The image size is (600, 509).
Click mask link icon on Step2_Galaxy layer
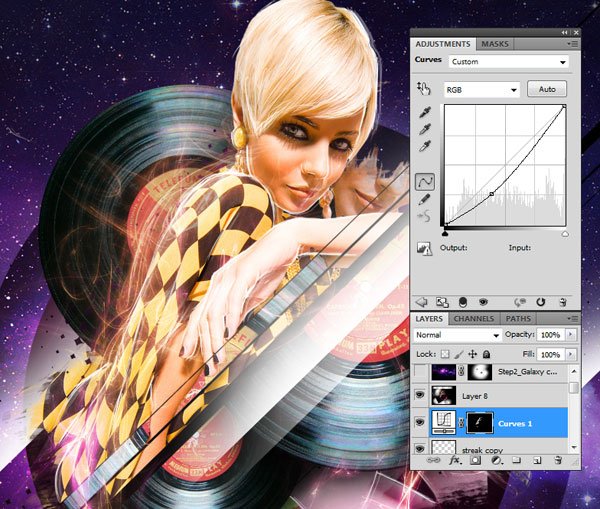point(461,371)
